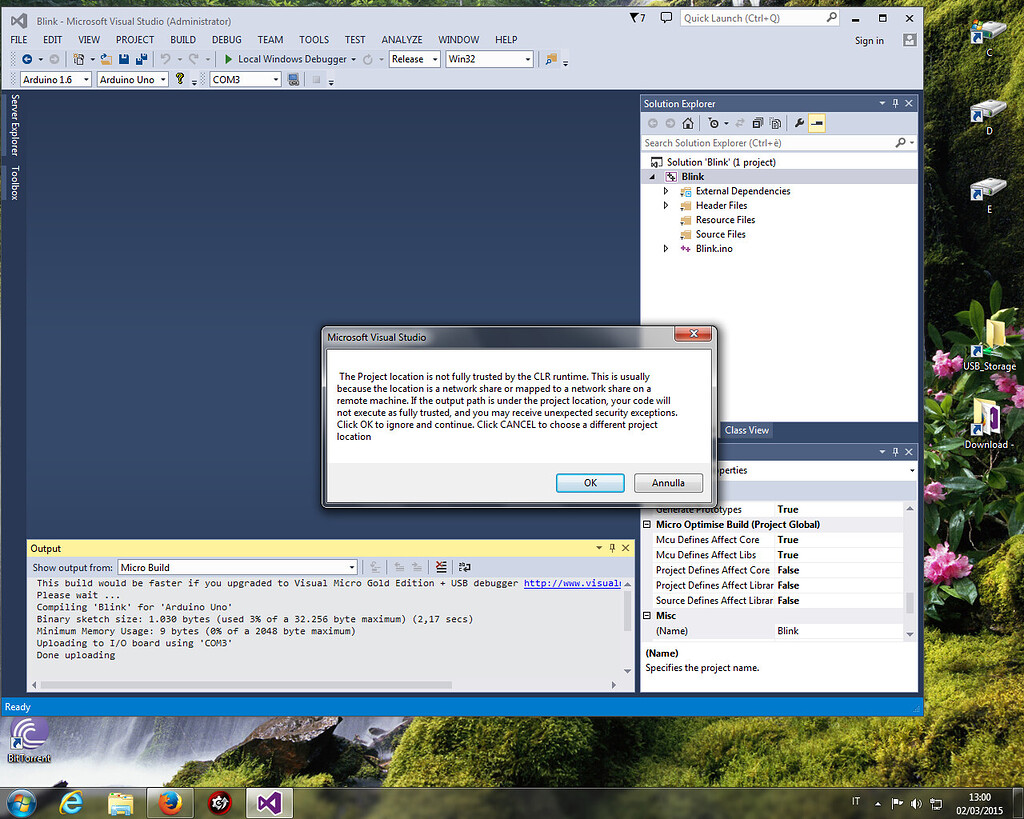Open the Server Explorer side tab
The image size is (1024, 819).
15,125
